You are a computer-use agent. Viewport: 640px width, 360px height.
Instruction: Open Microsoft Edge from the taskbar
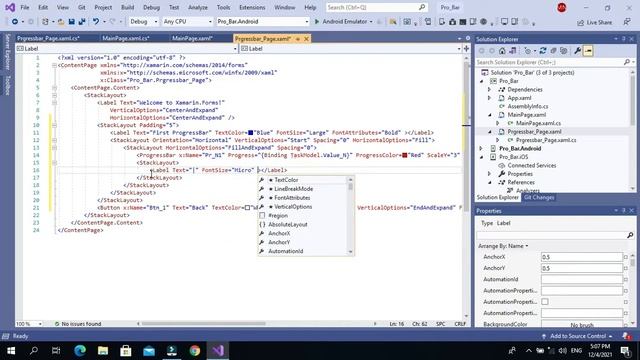click(80, 351)
